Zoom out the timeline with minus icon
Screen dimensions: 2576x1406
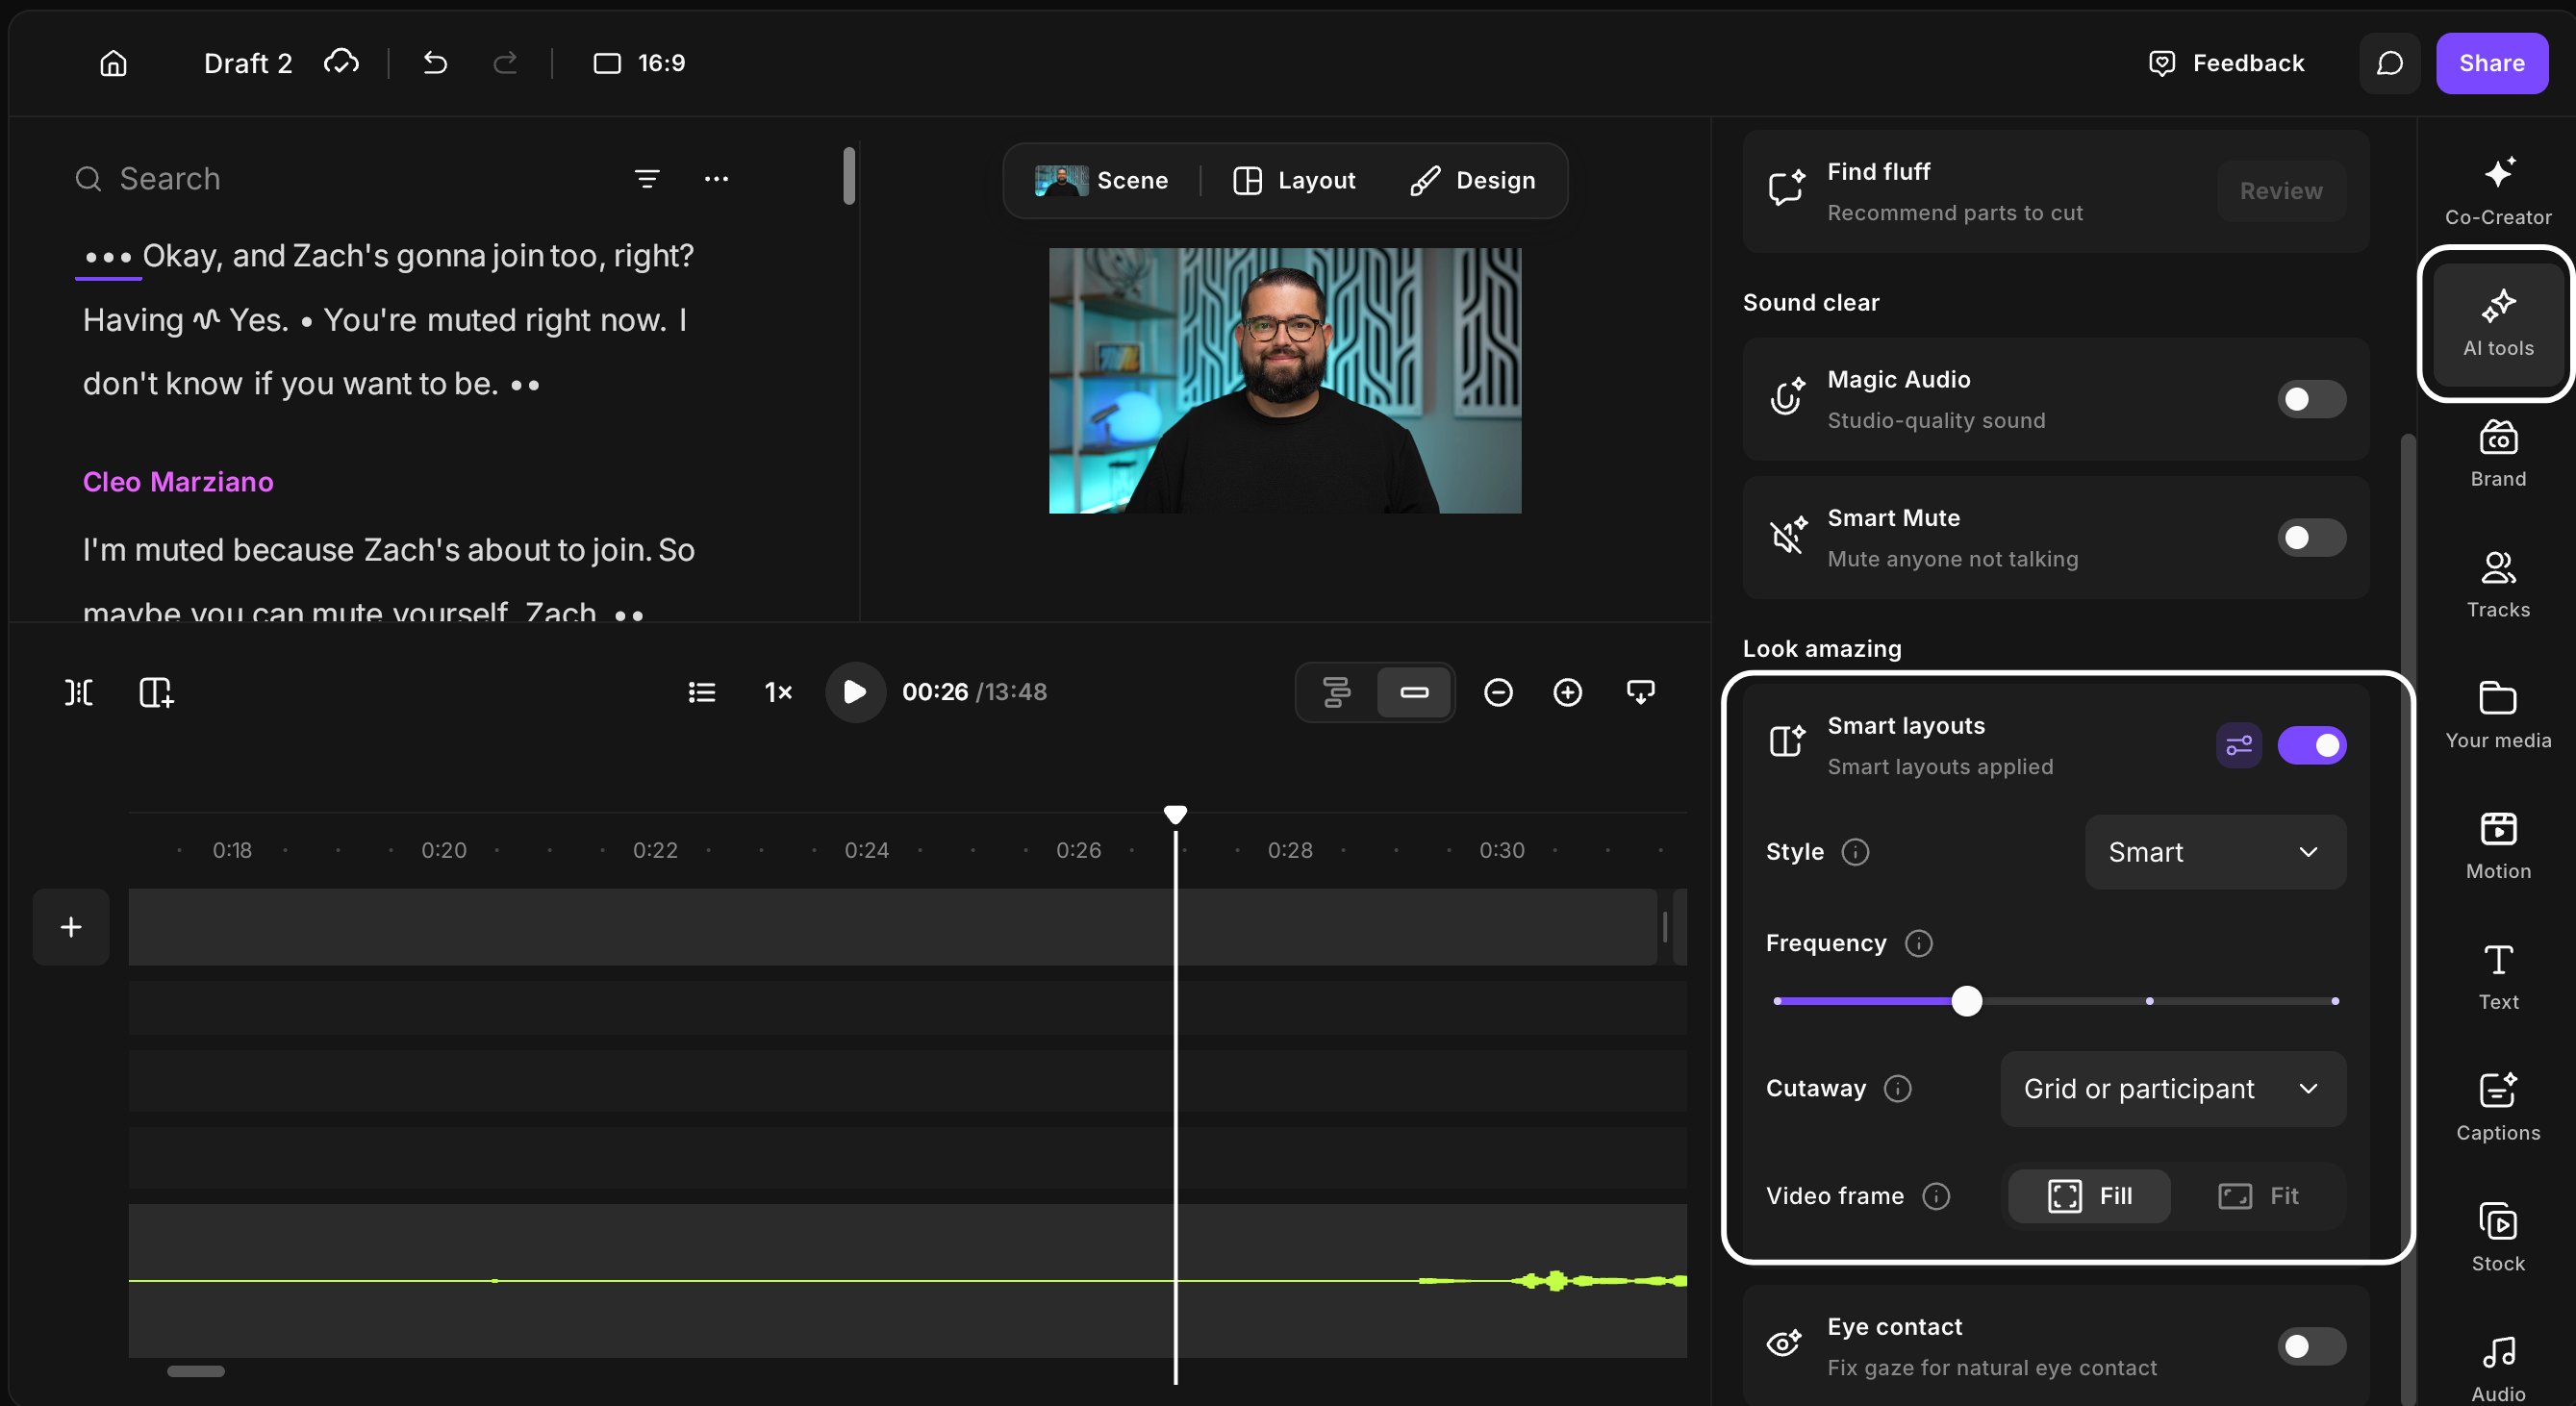1497,692
